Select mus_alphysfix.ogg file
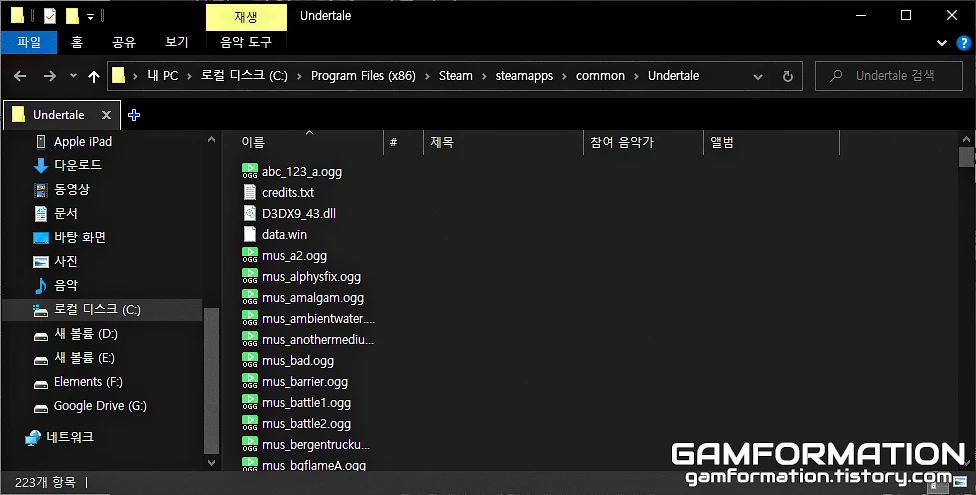Screen dimensions: 976x495 click(x=311, y=277)
